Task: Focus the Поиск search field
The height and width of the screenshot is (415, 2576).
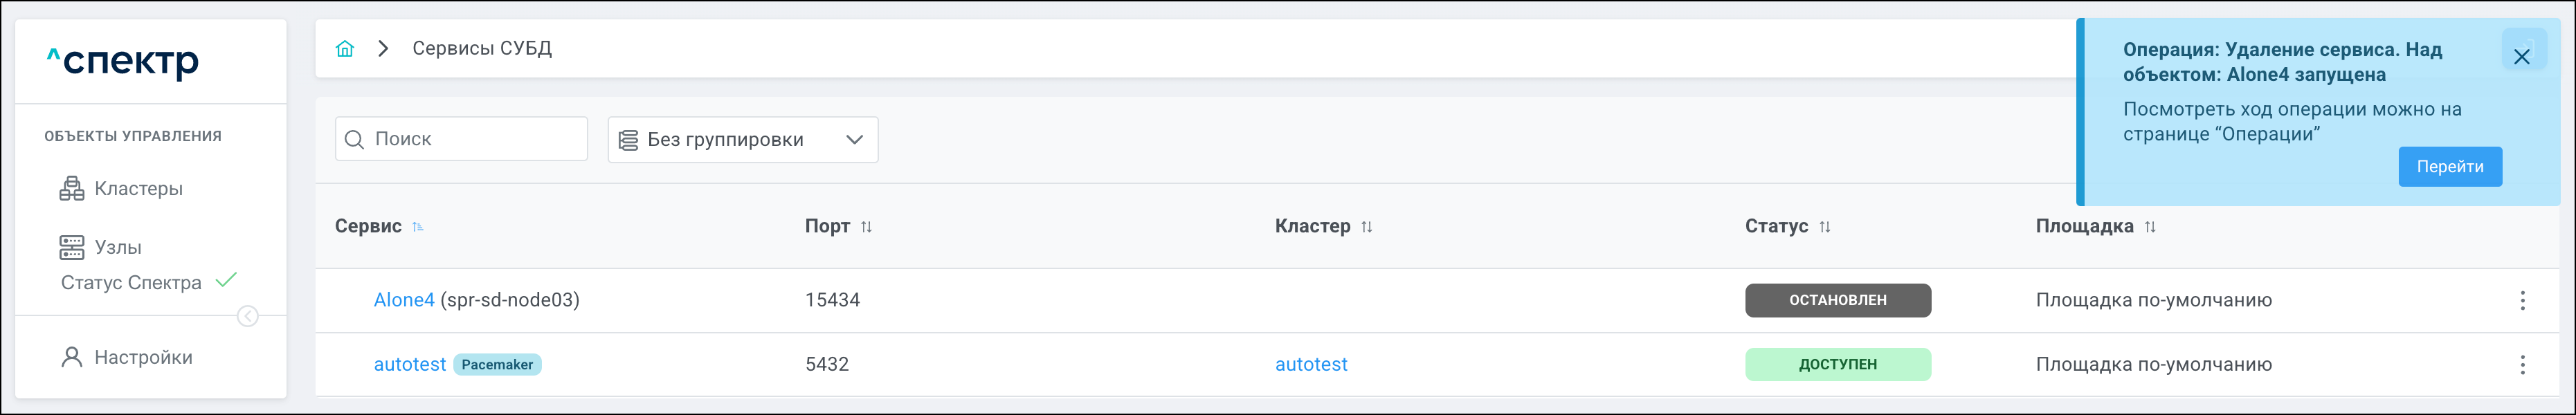Action: pyautogui.click(x=470, y=140)
